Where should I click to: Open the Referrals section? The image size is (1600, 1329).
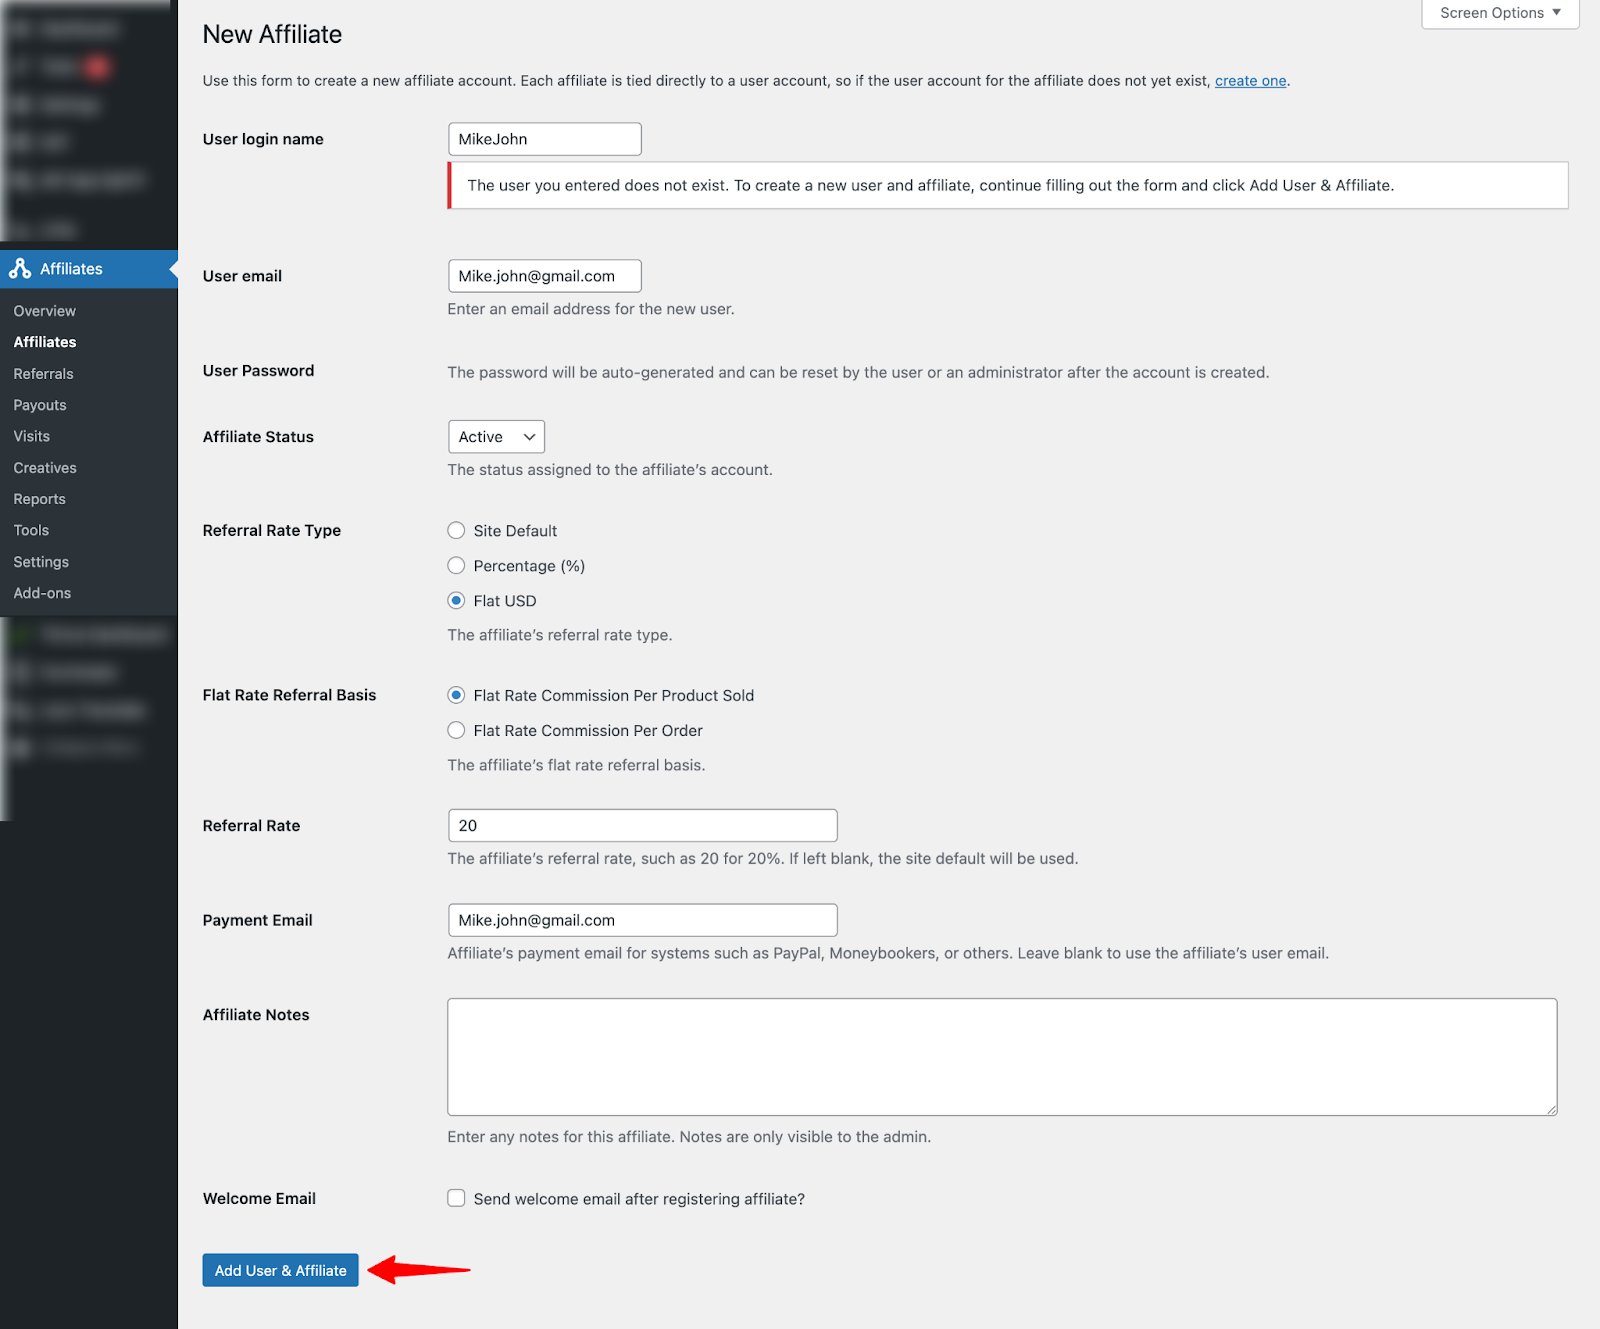coord(43,373)
